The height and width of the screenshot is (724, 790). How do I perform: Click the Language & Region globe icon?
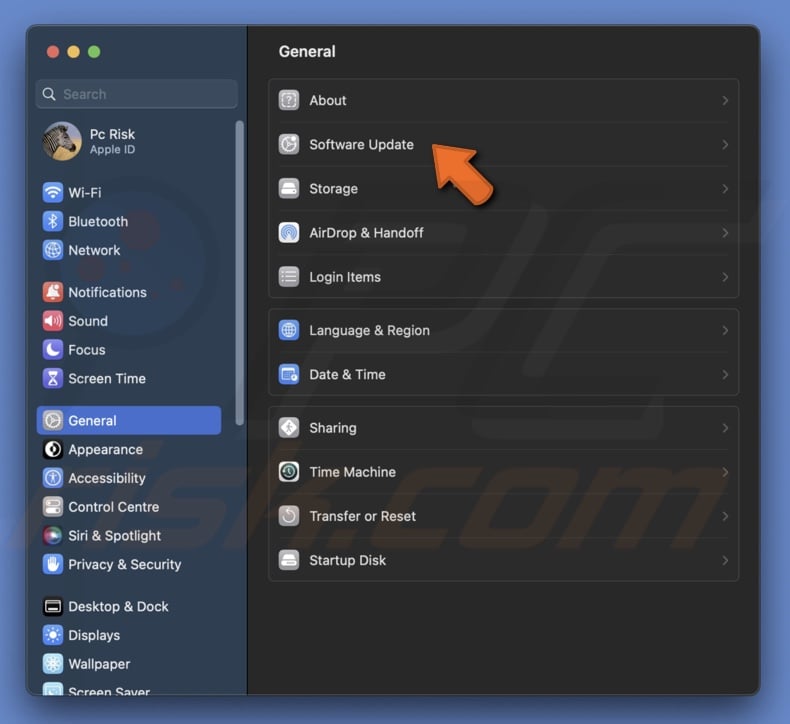289,331
